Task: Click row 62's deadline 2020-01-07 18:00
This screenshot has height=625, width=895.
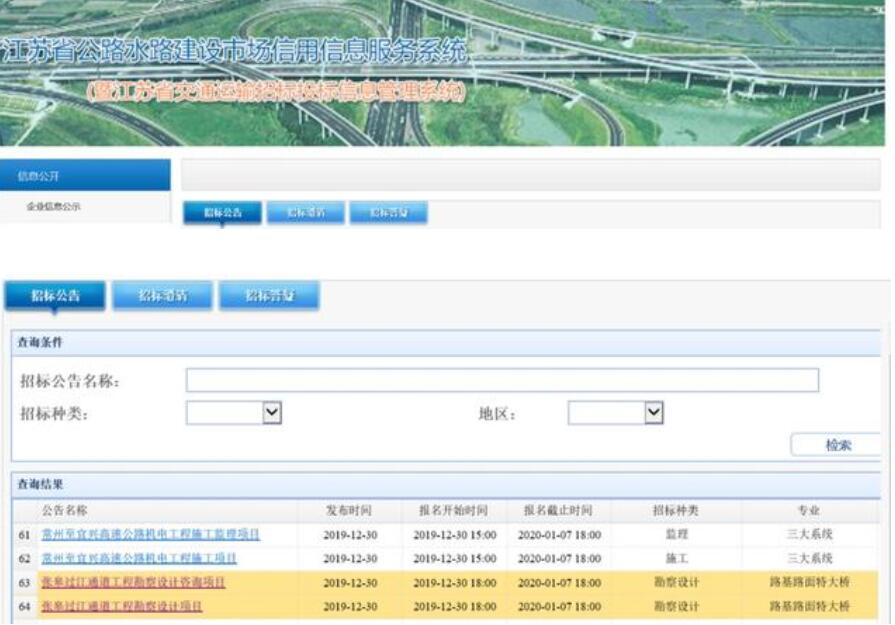Action: point(559,559)
